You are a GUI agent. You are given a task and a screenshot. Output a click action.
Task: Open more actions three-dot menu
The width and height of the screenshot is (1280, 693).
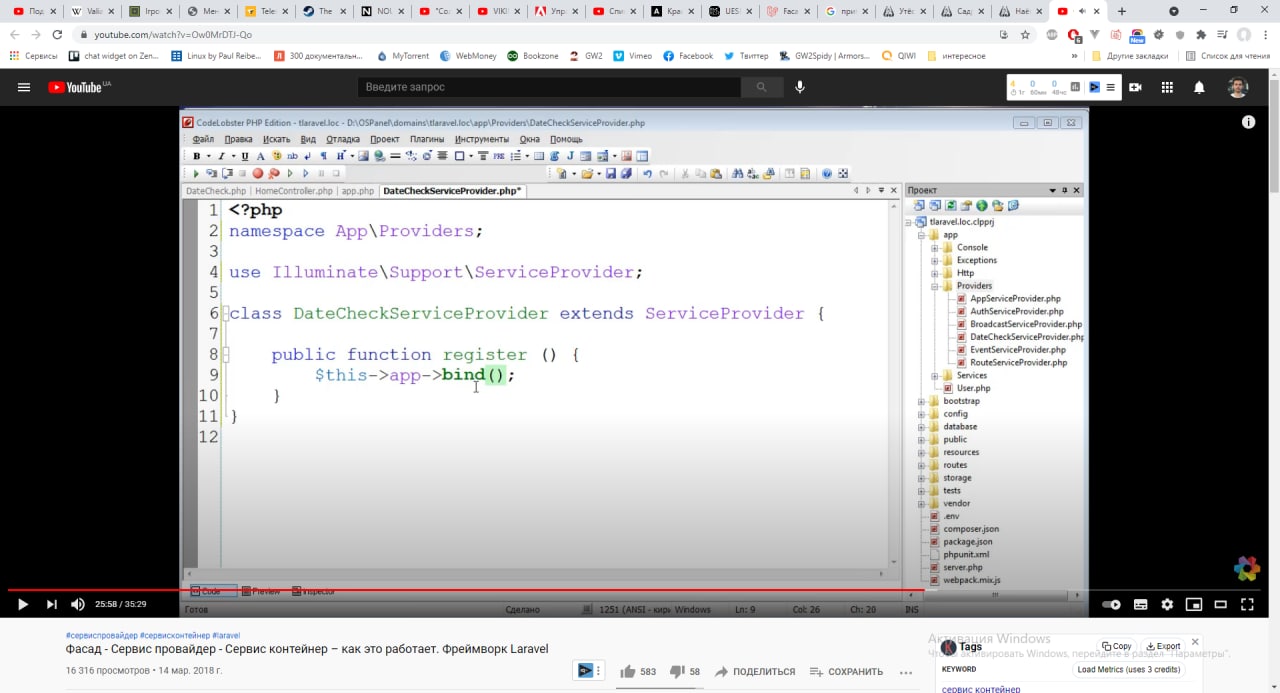point(905,671)
